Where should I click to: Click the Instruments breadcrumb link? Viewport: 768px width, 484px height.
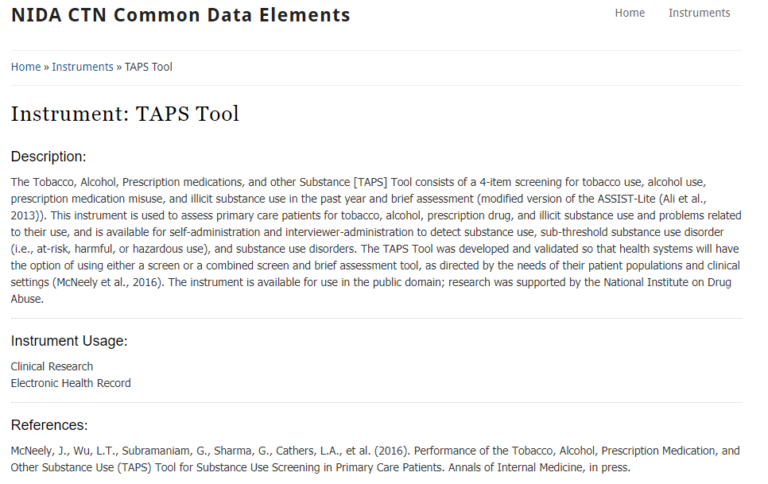click(x=82, y=67)
